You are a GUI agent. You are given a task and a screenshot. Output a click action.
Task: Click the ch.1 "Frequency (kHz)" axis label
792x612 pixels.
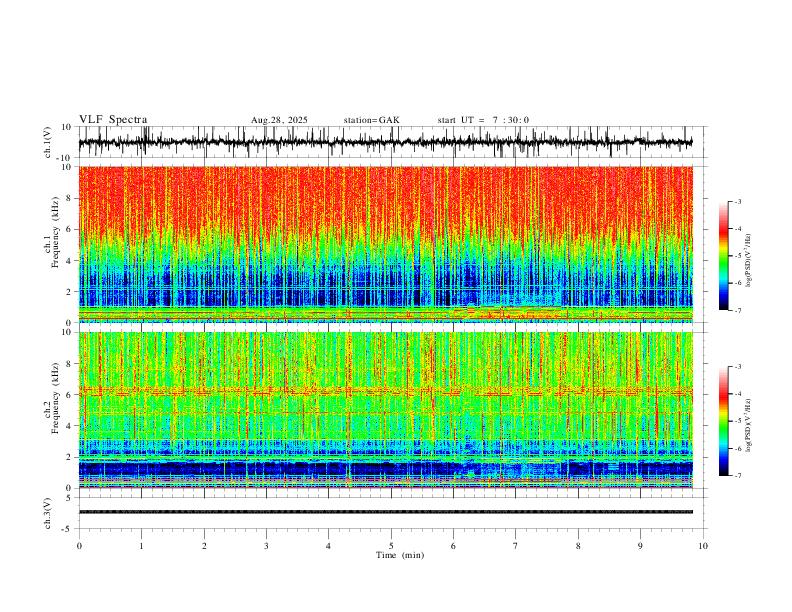[x=56, y=232]
